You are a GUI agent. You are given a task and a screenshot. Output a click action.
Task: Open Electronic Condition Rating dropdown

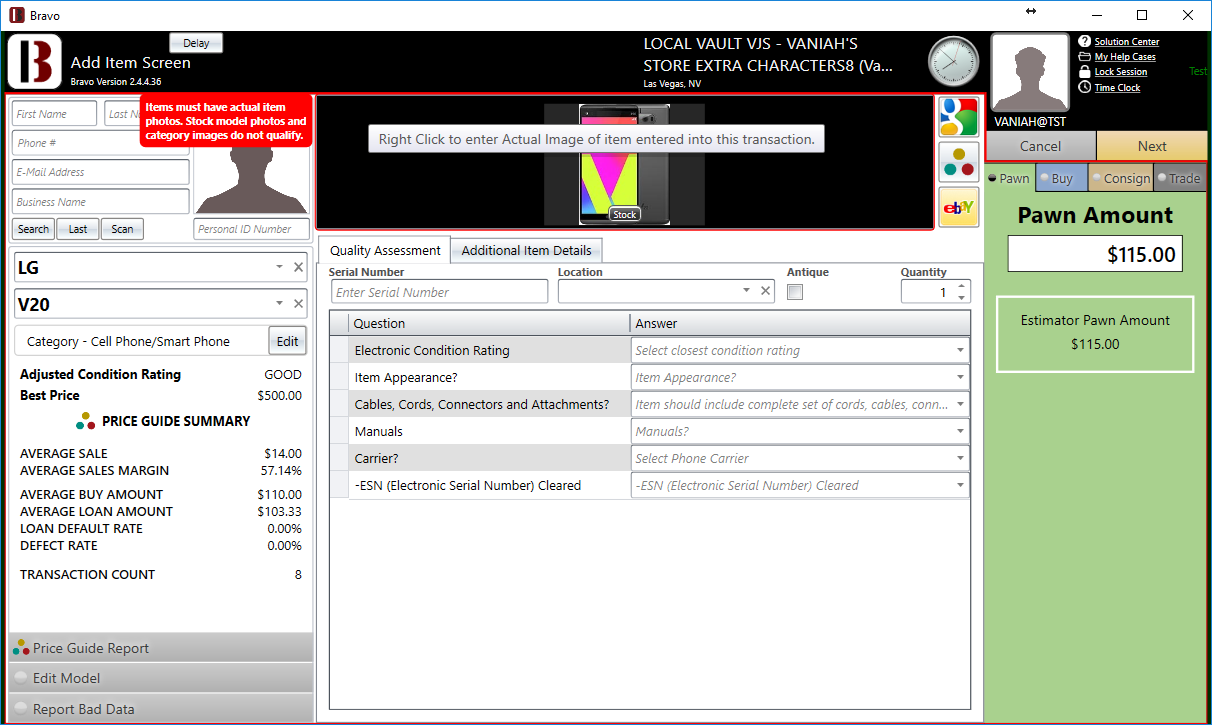point(961,351)
